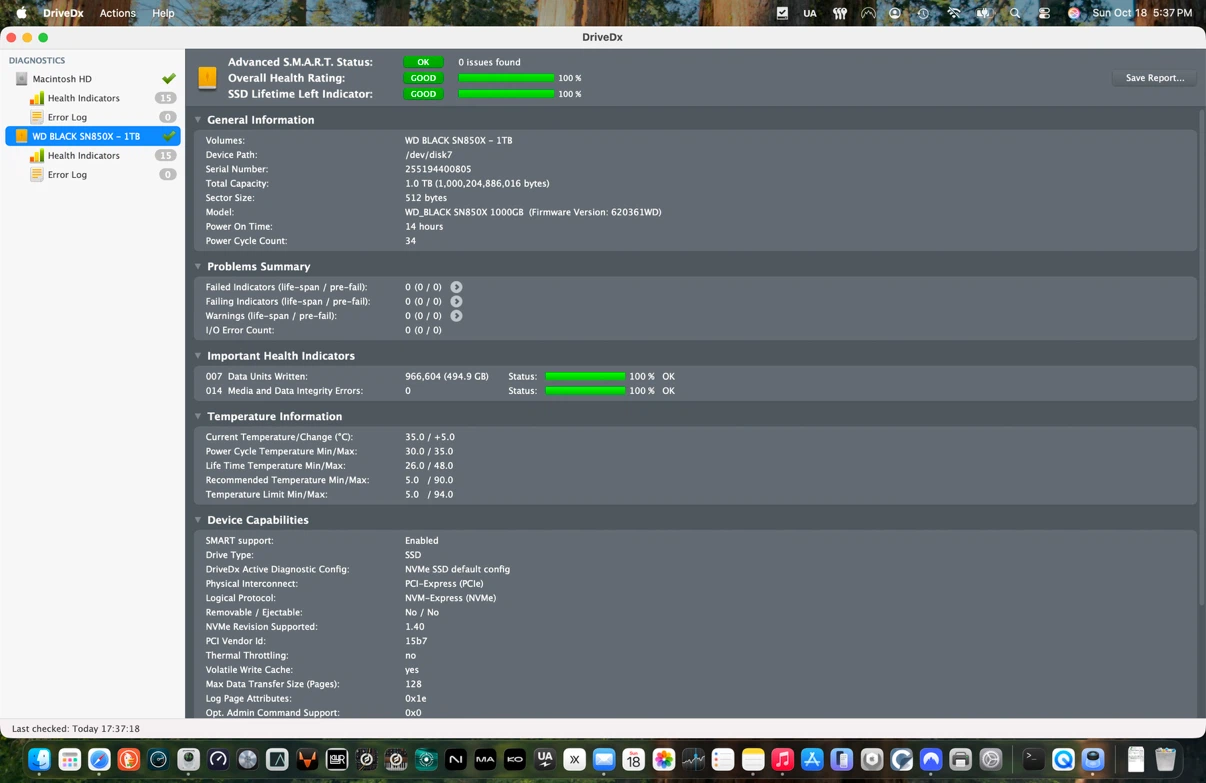The image size is (1206, 783).
Task: Collapse the General Information section
Action: (x=198, y=120)
